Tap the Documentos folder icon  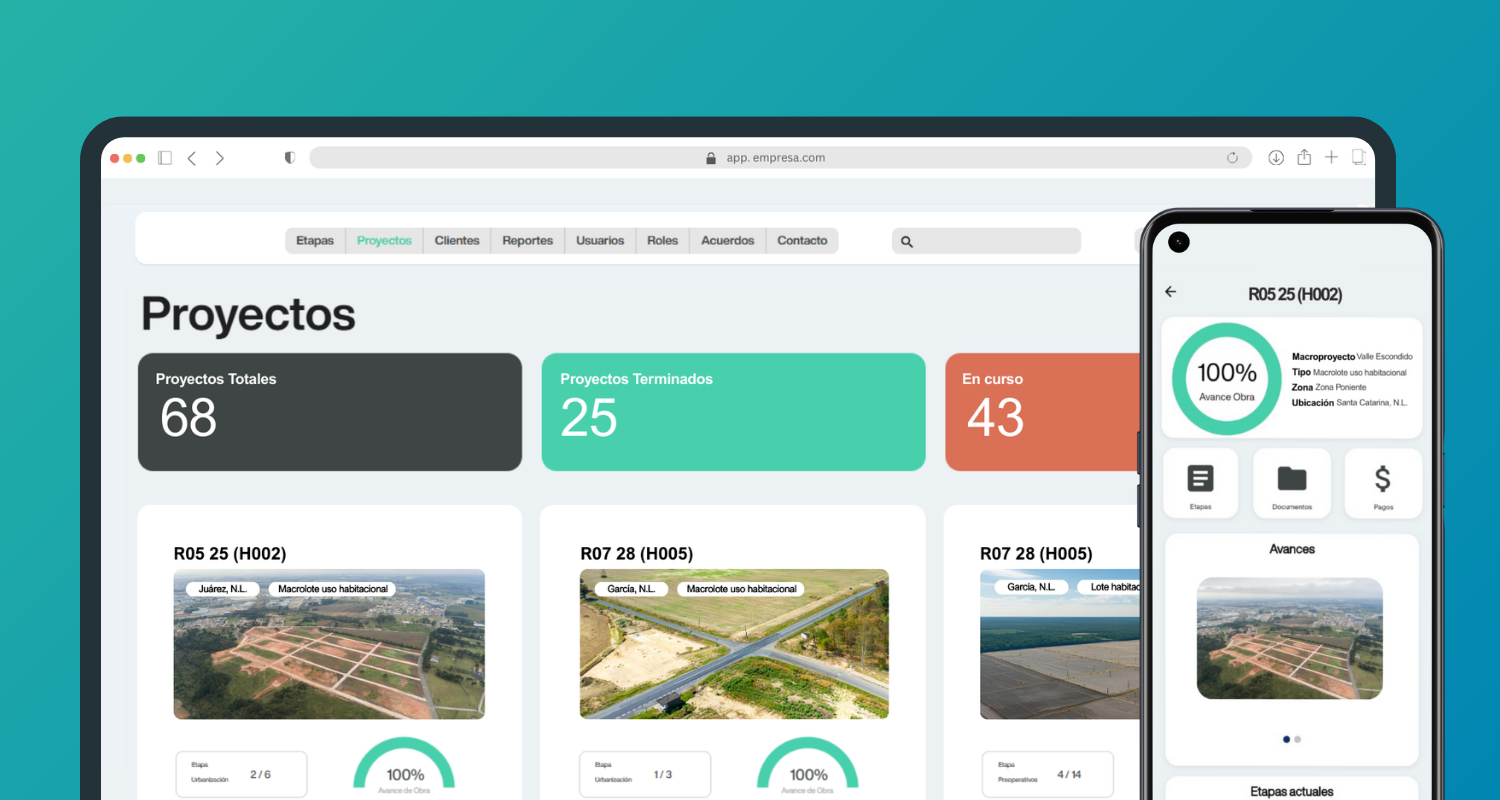tap(1292, 482)
